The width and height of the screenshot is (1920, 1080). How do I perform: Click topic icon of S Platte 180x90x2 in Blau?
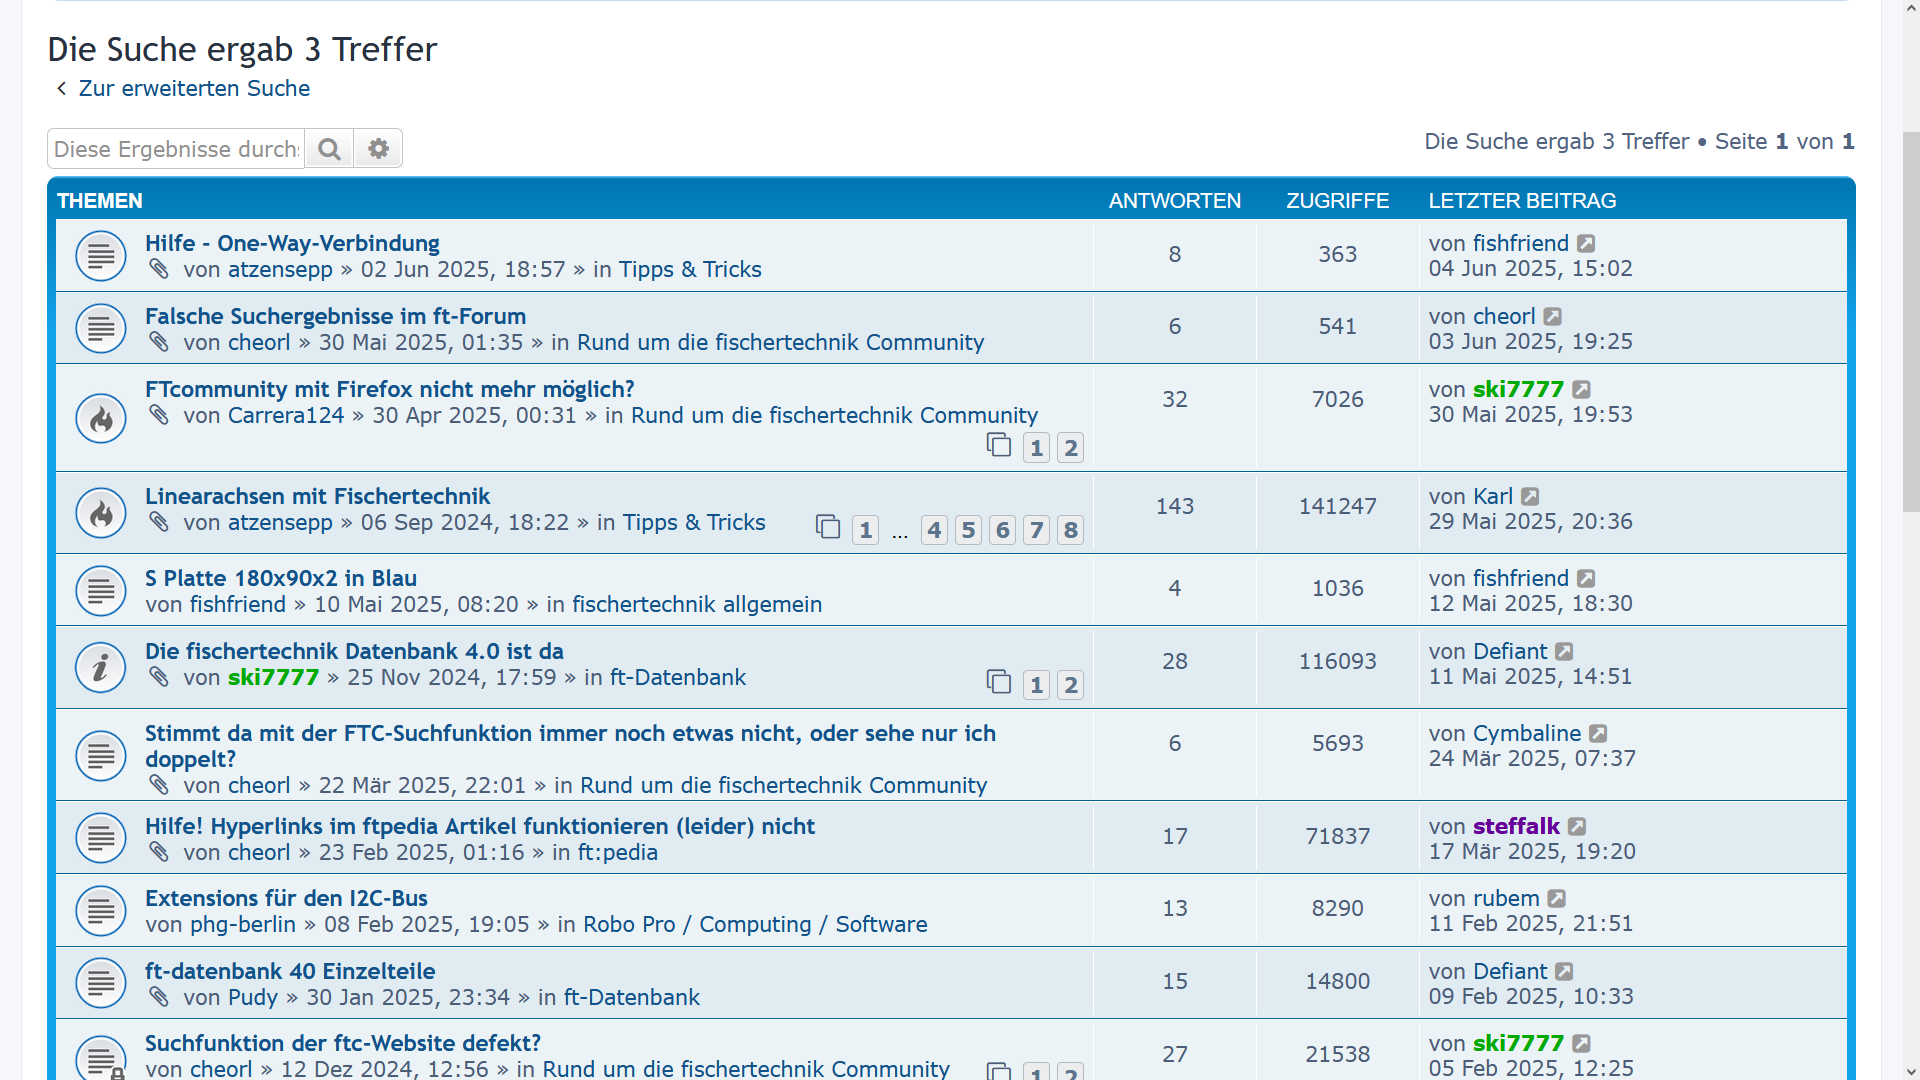[101, 590]
